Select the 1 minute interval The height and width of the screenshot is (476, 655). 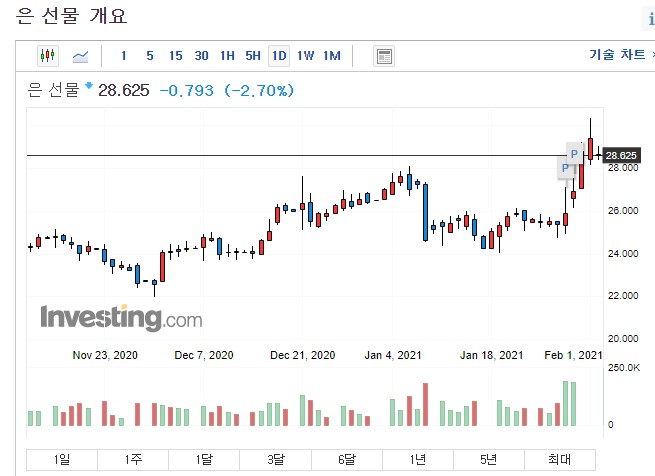coord(124,56)
